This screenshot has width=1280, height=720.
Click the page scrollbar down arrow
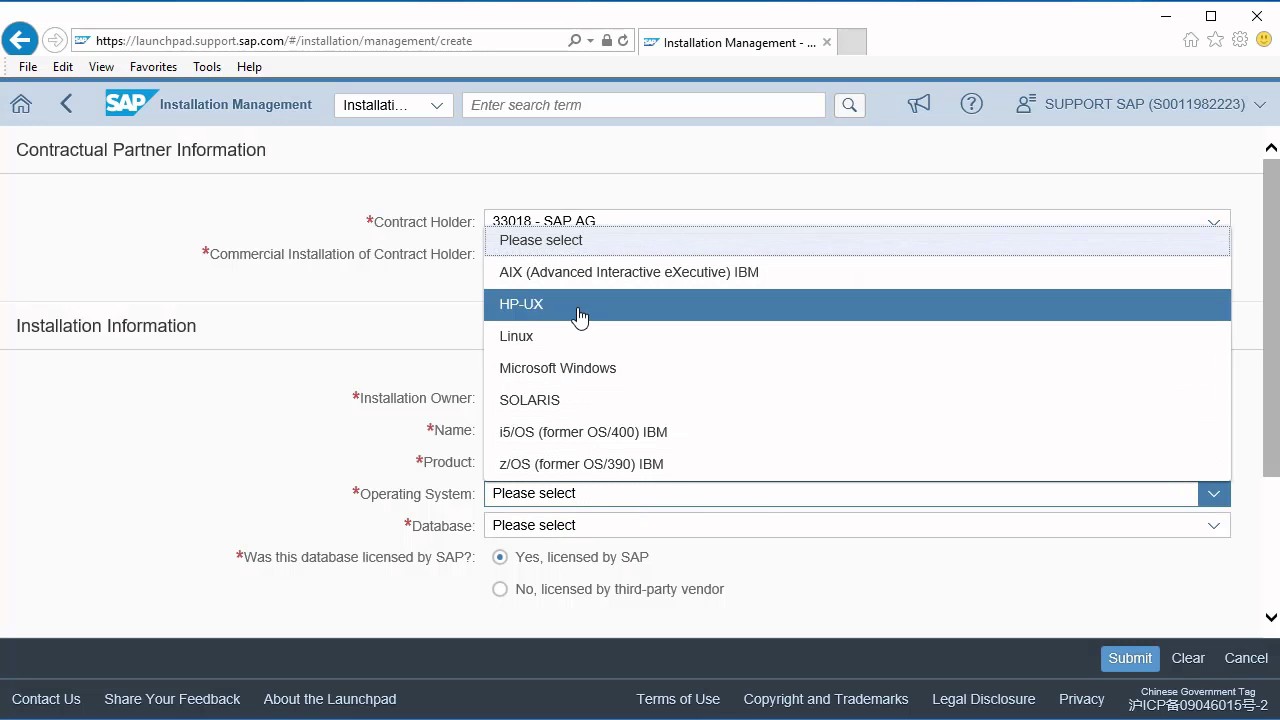tap(1271, 617)
